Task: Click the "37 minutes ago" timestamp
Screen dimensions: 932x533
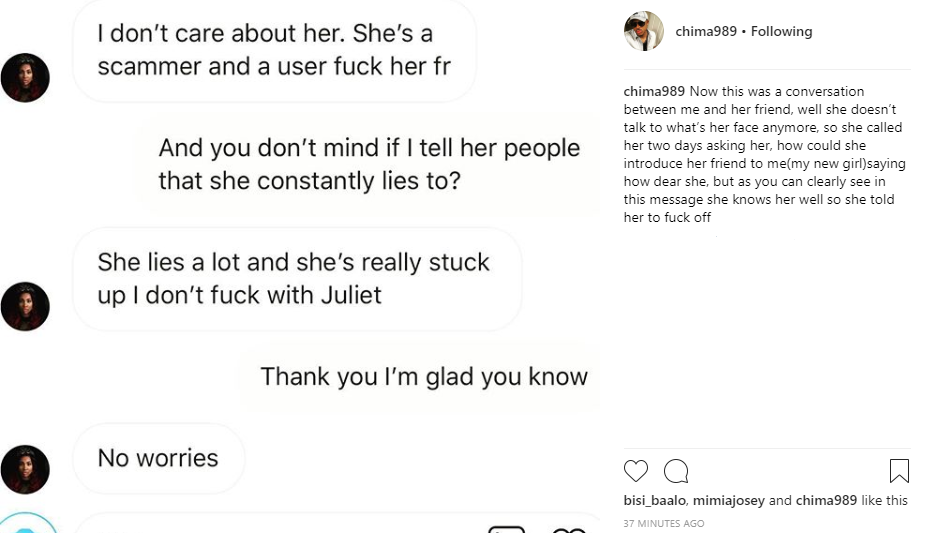Action: (663, 523)
